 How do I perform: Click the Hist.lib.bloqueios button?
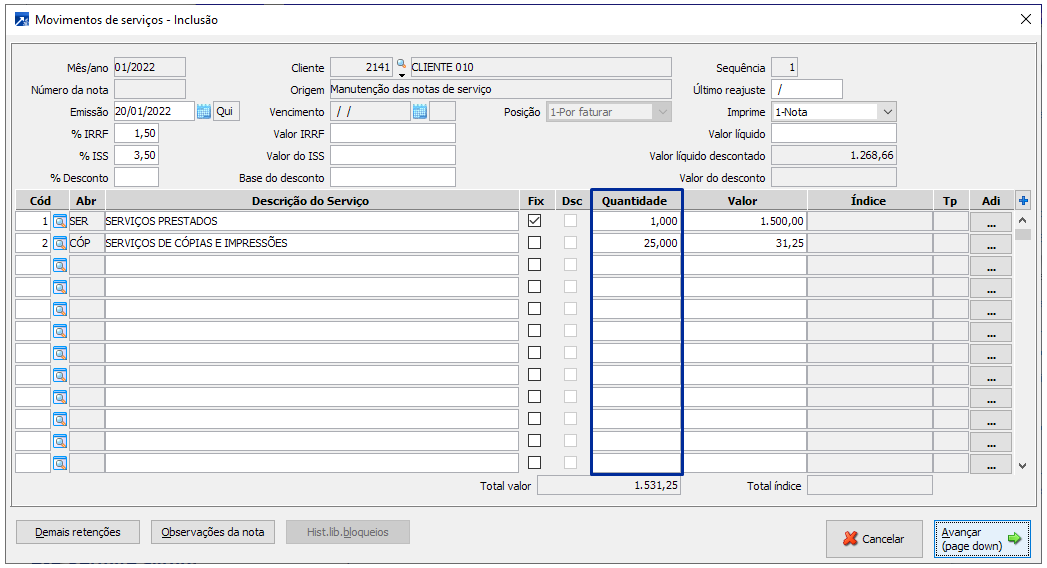click(x=348, y=532)
